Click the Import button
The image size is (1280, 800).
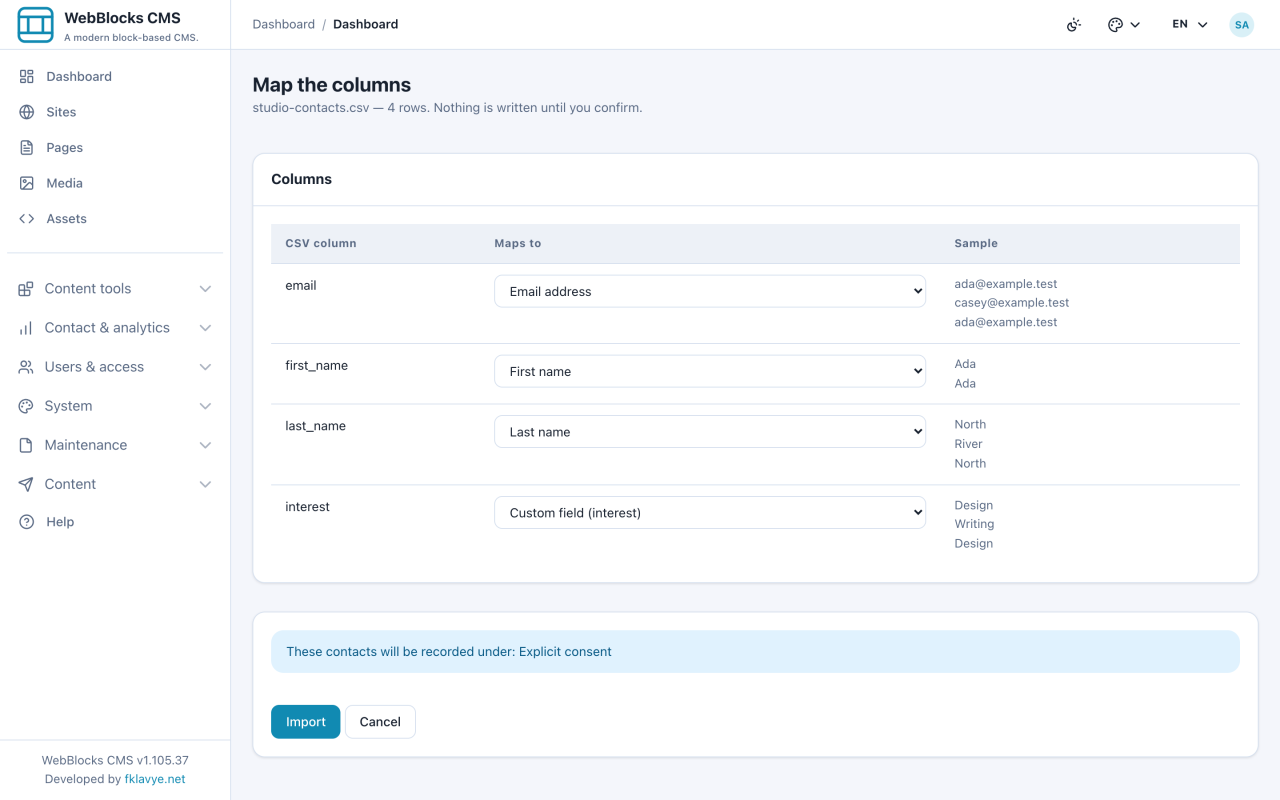point(306,722)
